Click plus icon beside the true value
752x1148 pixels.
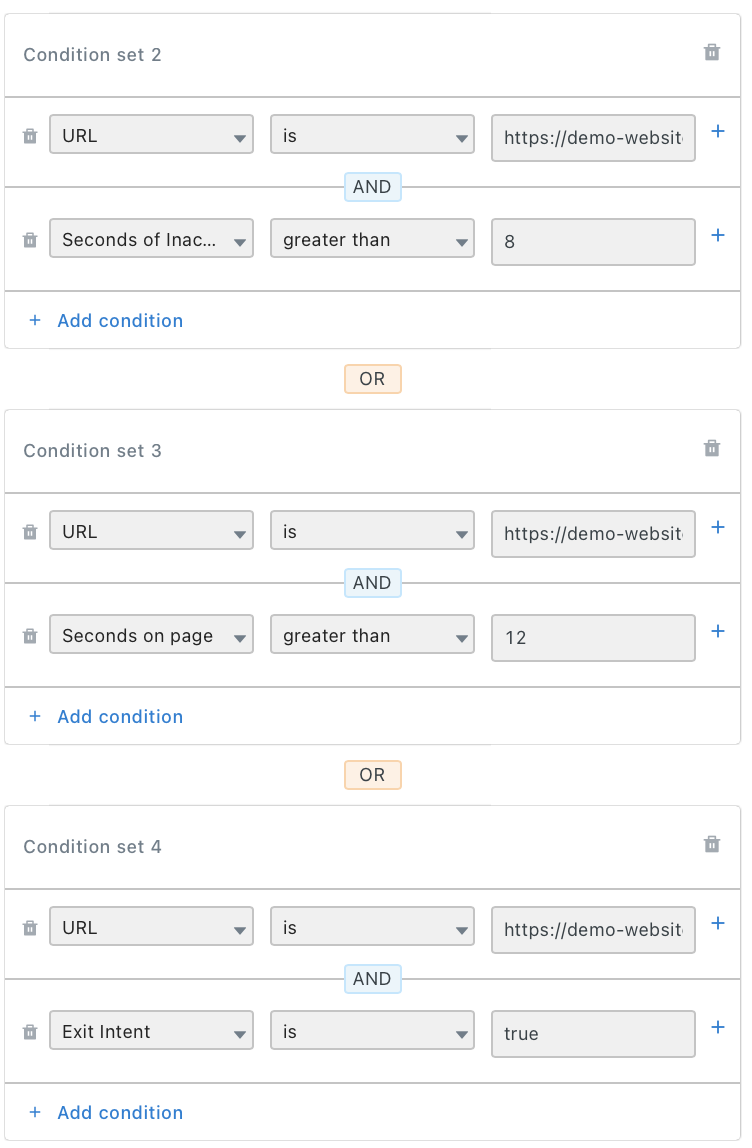tap(718, 1027)
